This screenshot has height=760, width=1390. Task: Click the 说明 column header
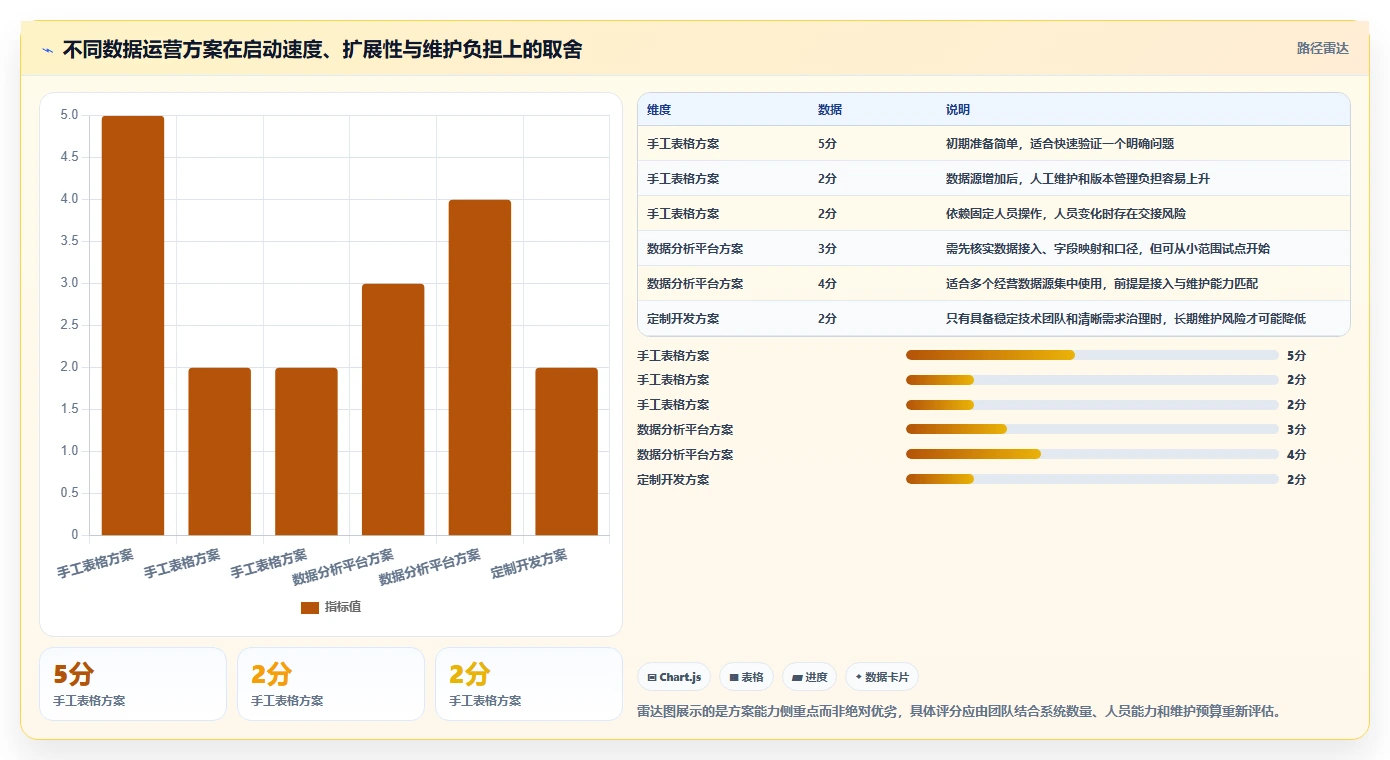(958, 109)
